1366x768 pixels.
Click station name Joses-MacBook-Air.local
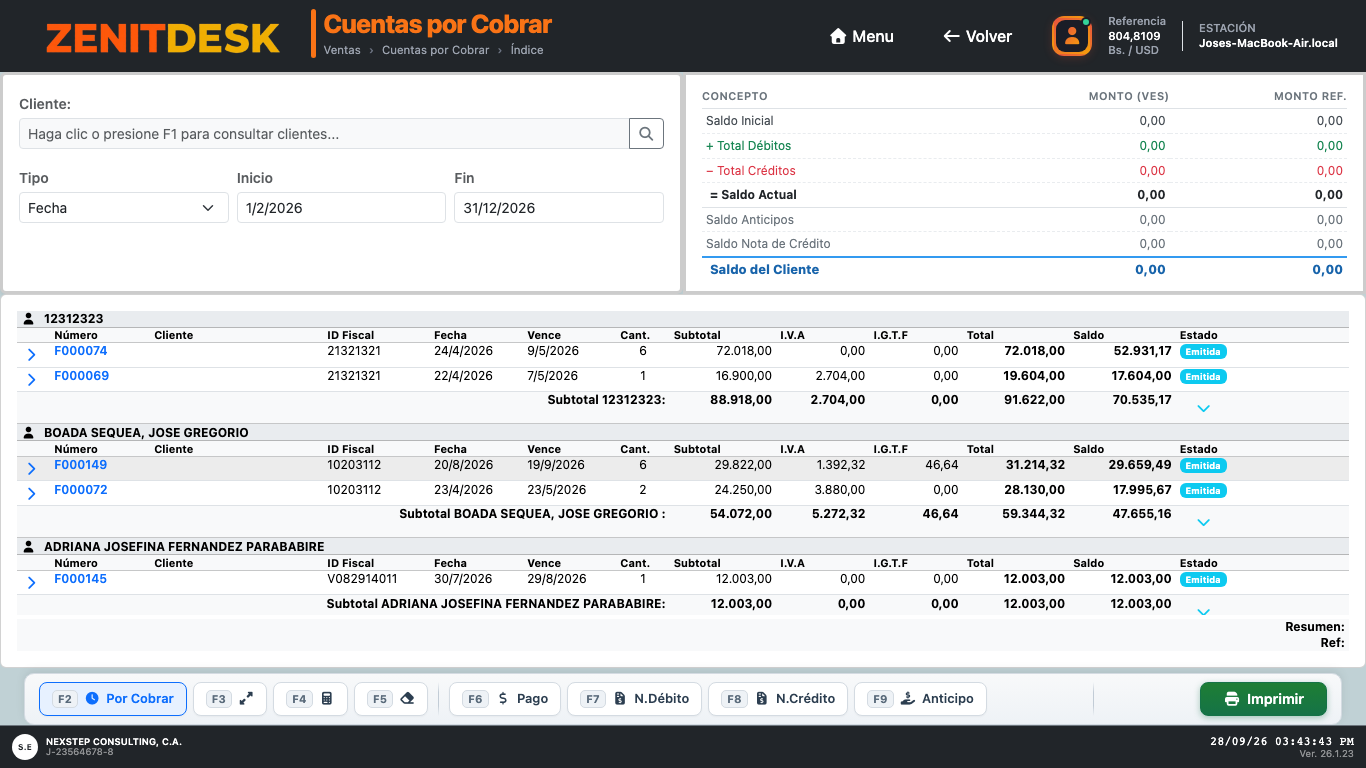coord(1268,44)
